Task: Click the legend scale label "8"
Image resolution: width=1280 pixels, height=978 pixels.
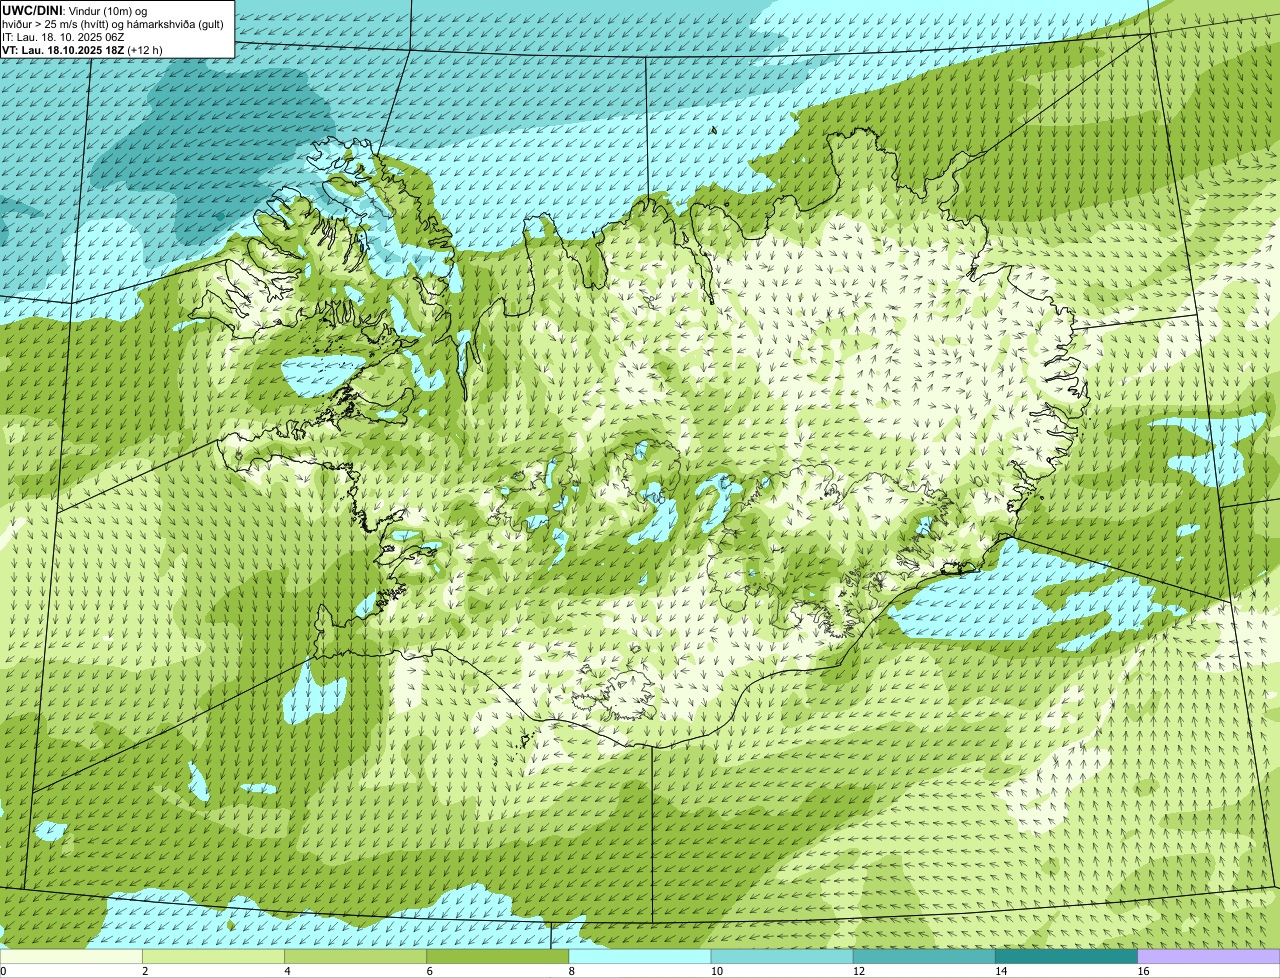Action: point(571,971)
